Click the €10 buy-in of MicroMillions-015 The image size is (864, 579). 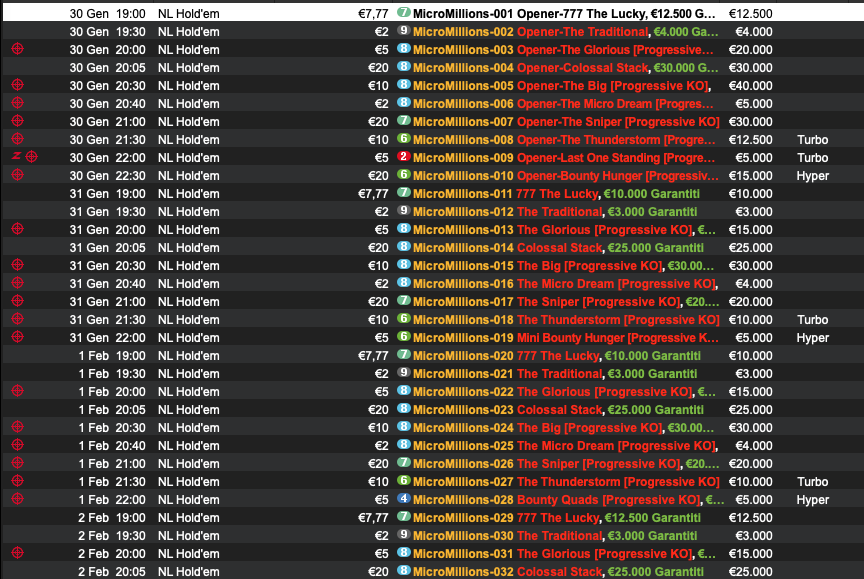point(378,266)
